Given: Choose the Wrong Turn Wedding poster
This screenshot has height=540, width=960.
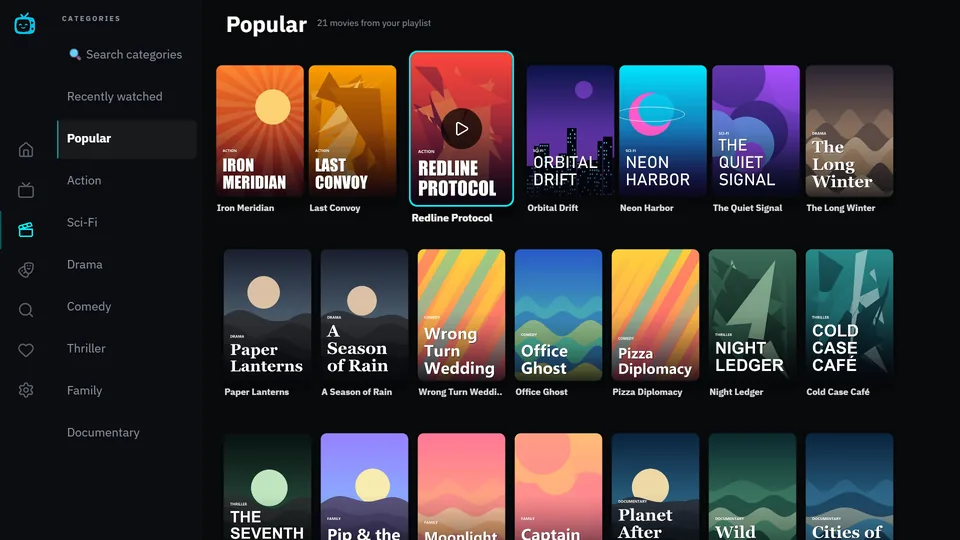Looking at the screenshot, I should (x=461, y=315).
